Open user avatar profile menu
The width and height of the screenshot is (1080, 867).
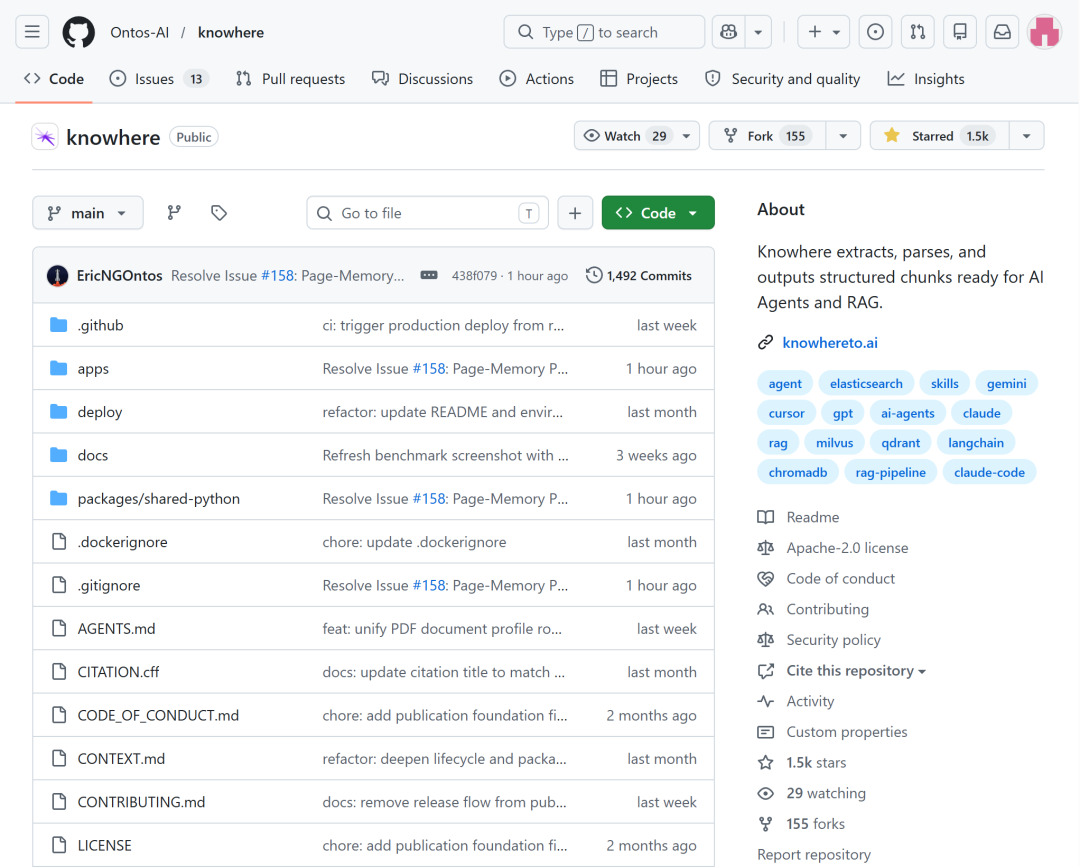coord(1044,32)
